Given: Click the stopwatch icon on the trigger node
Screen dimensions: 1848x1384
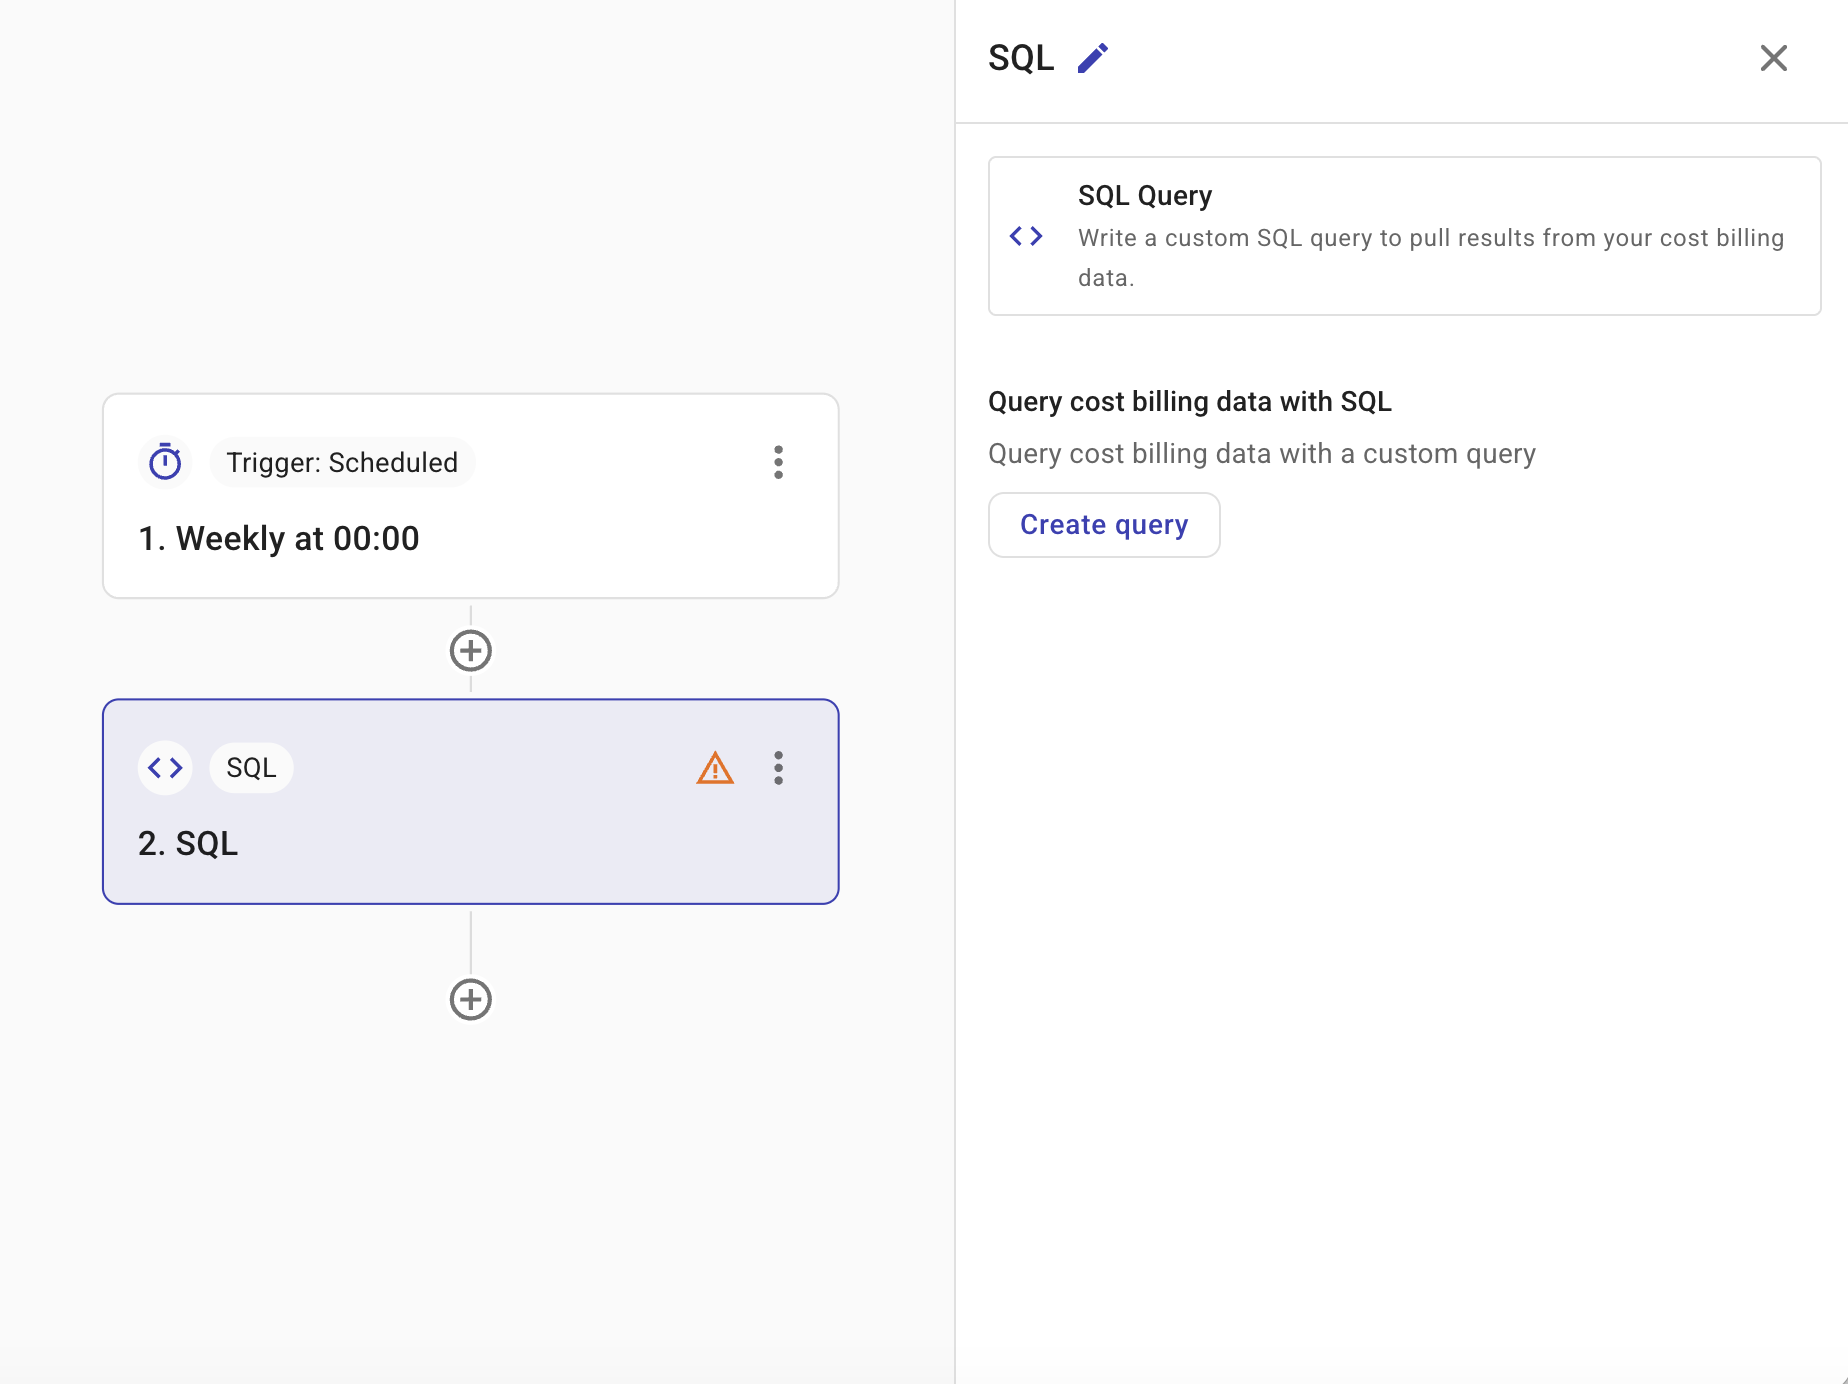Looking at the screenshot, I should click(x=165, y=462).
